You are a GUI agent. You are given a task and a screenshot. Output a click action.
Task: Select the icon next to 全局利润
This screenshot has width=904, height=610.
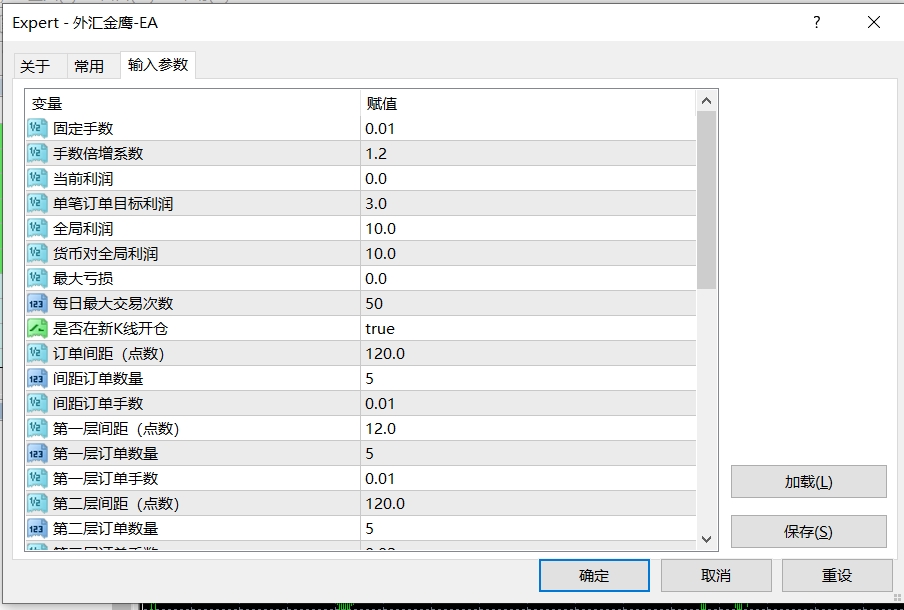tap(37, 228)
